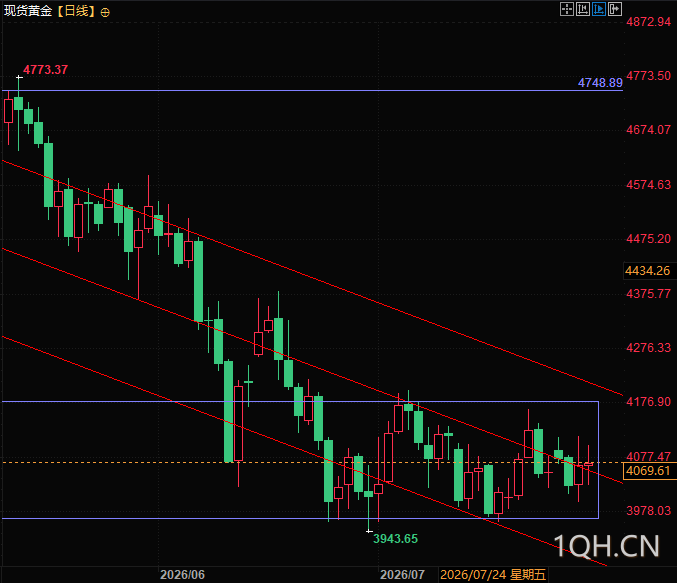Click the circled plus icon beside 日线
Viewport: 677px width, 583px height.
(x=105, y=13)
